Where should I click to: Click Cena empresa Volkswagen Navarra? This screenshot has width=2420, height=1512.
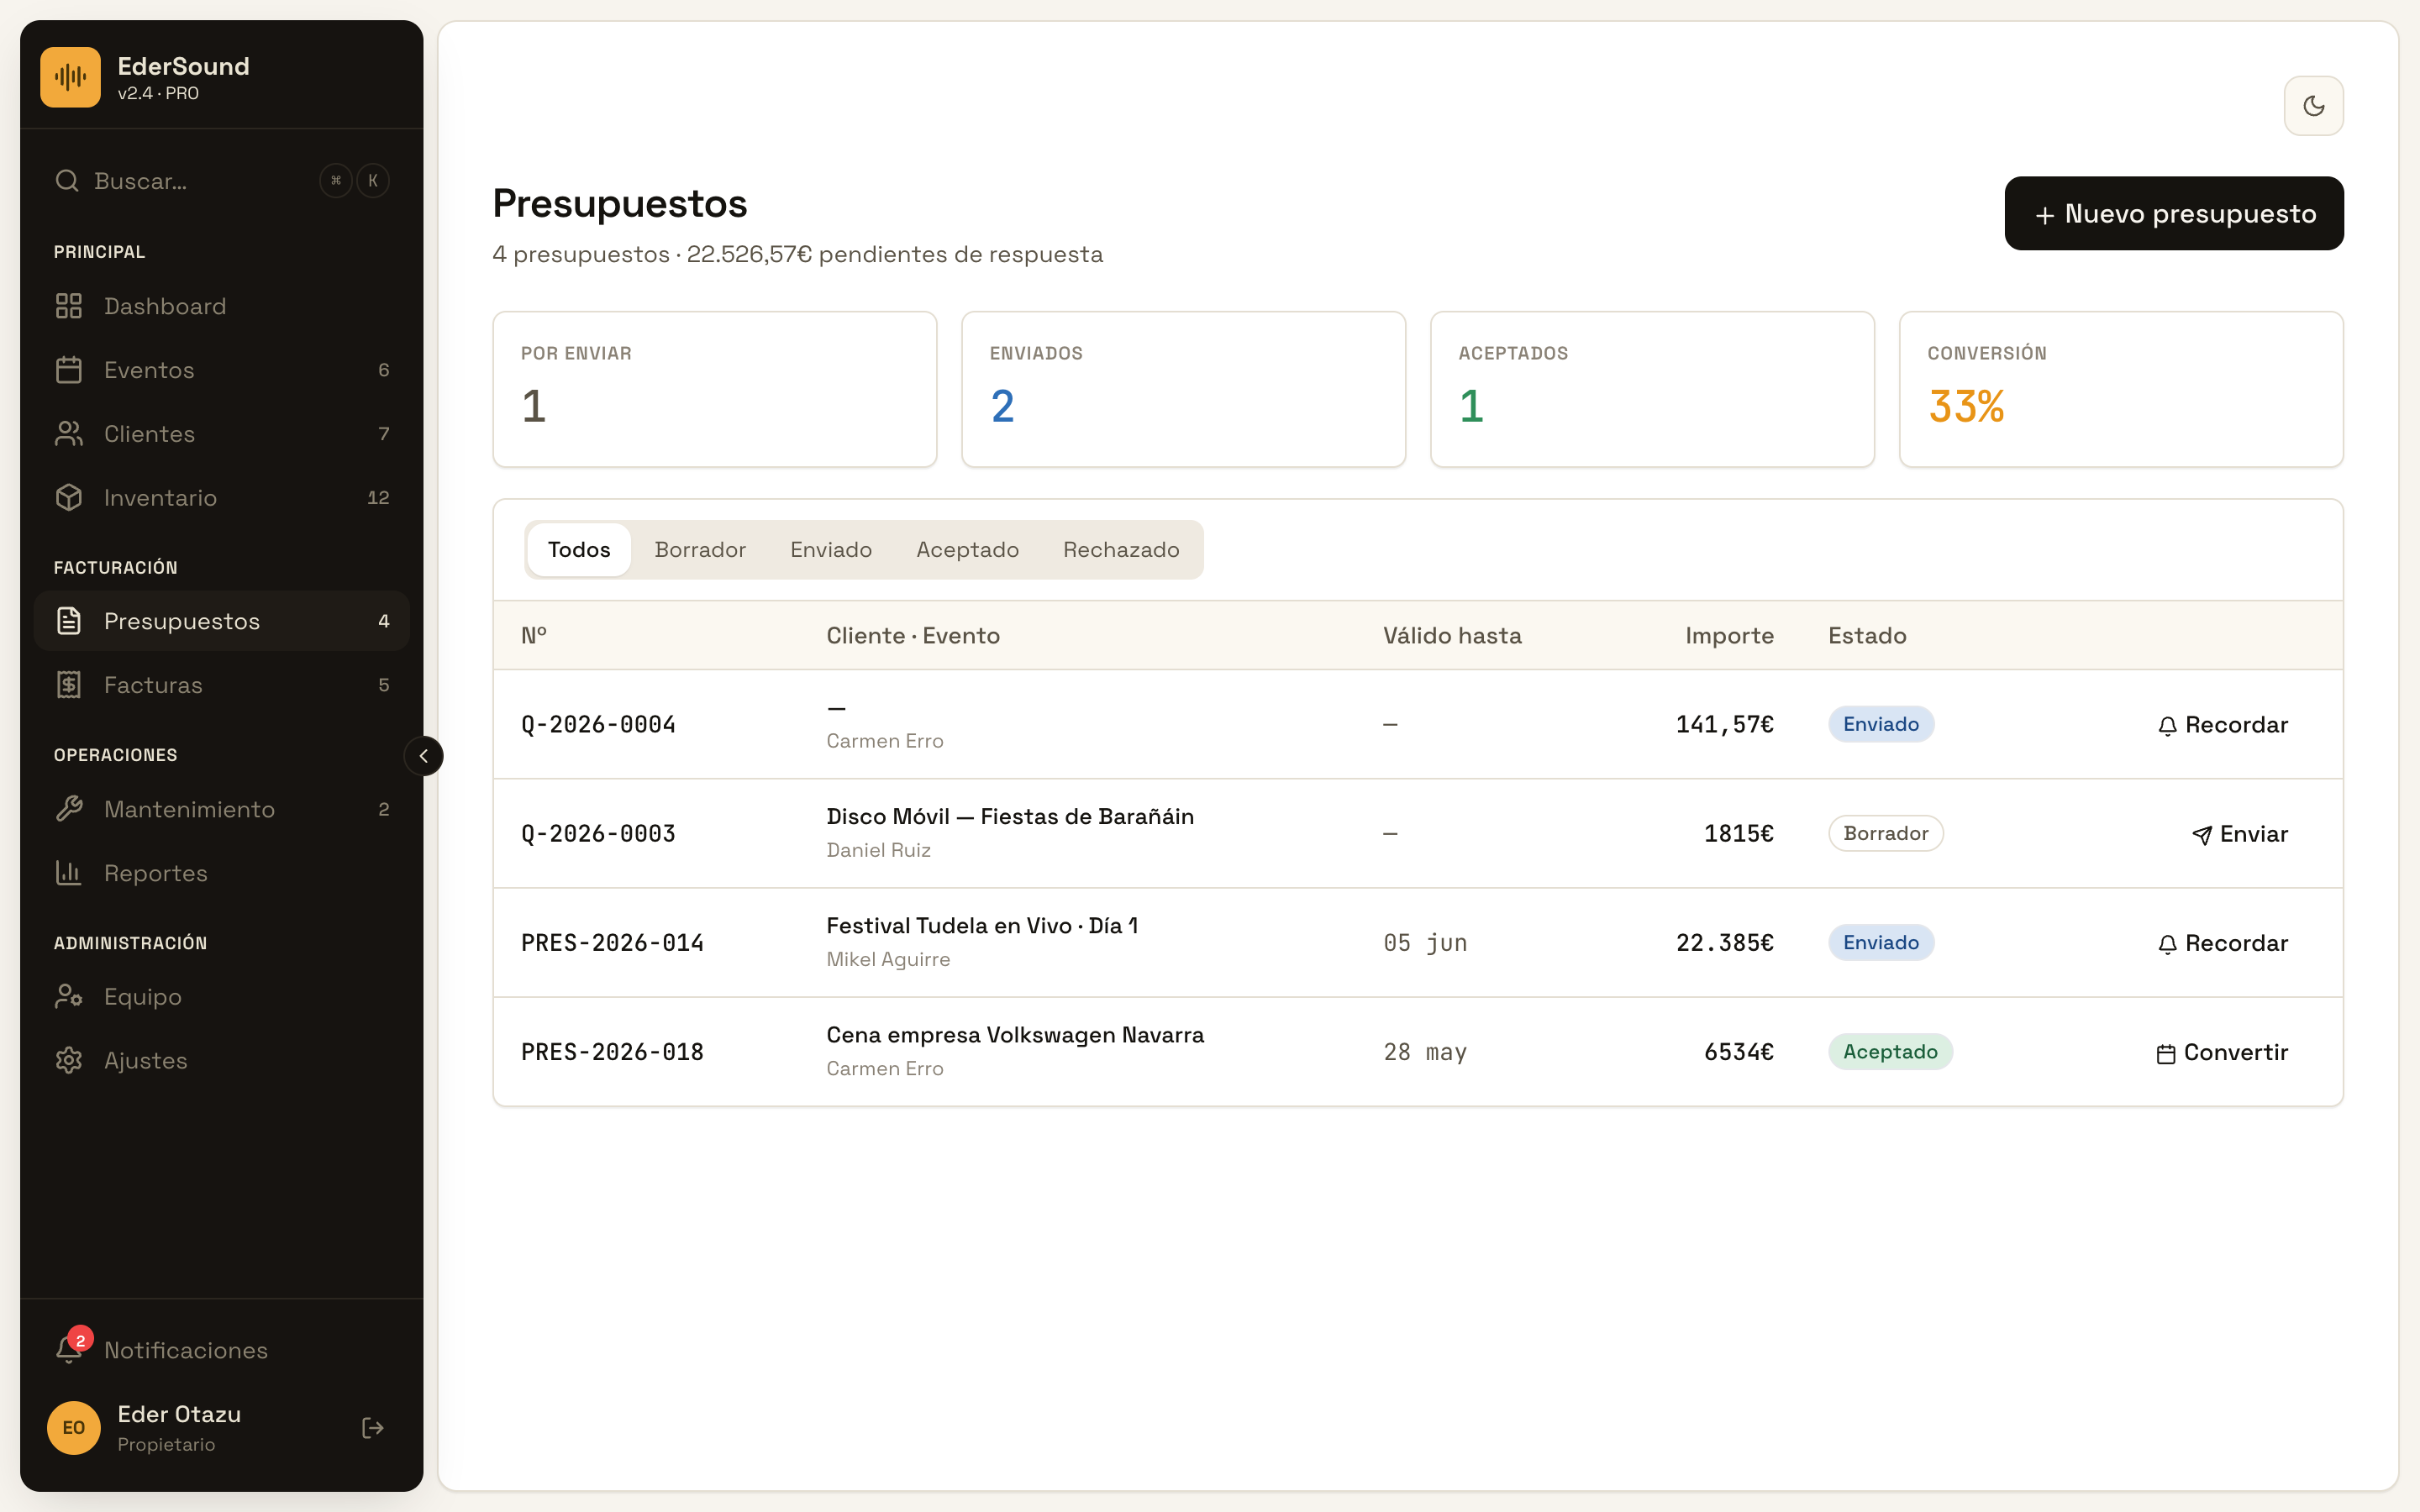(x=1015, y=1034)
